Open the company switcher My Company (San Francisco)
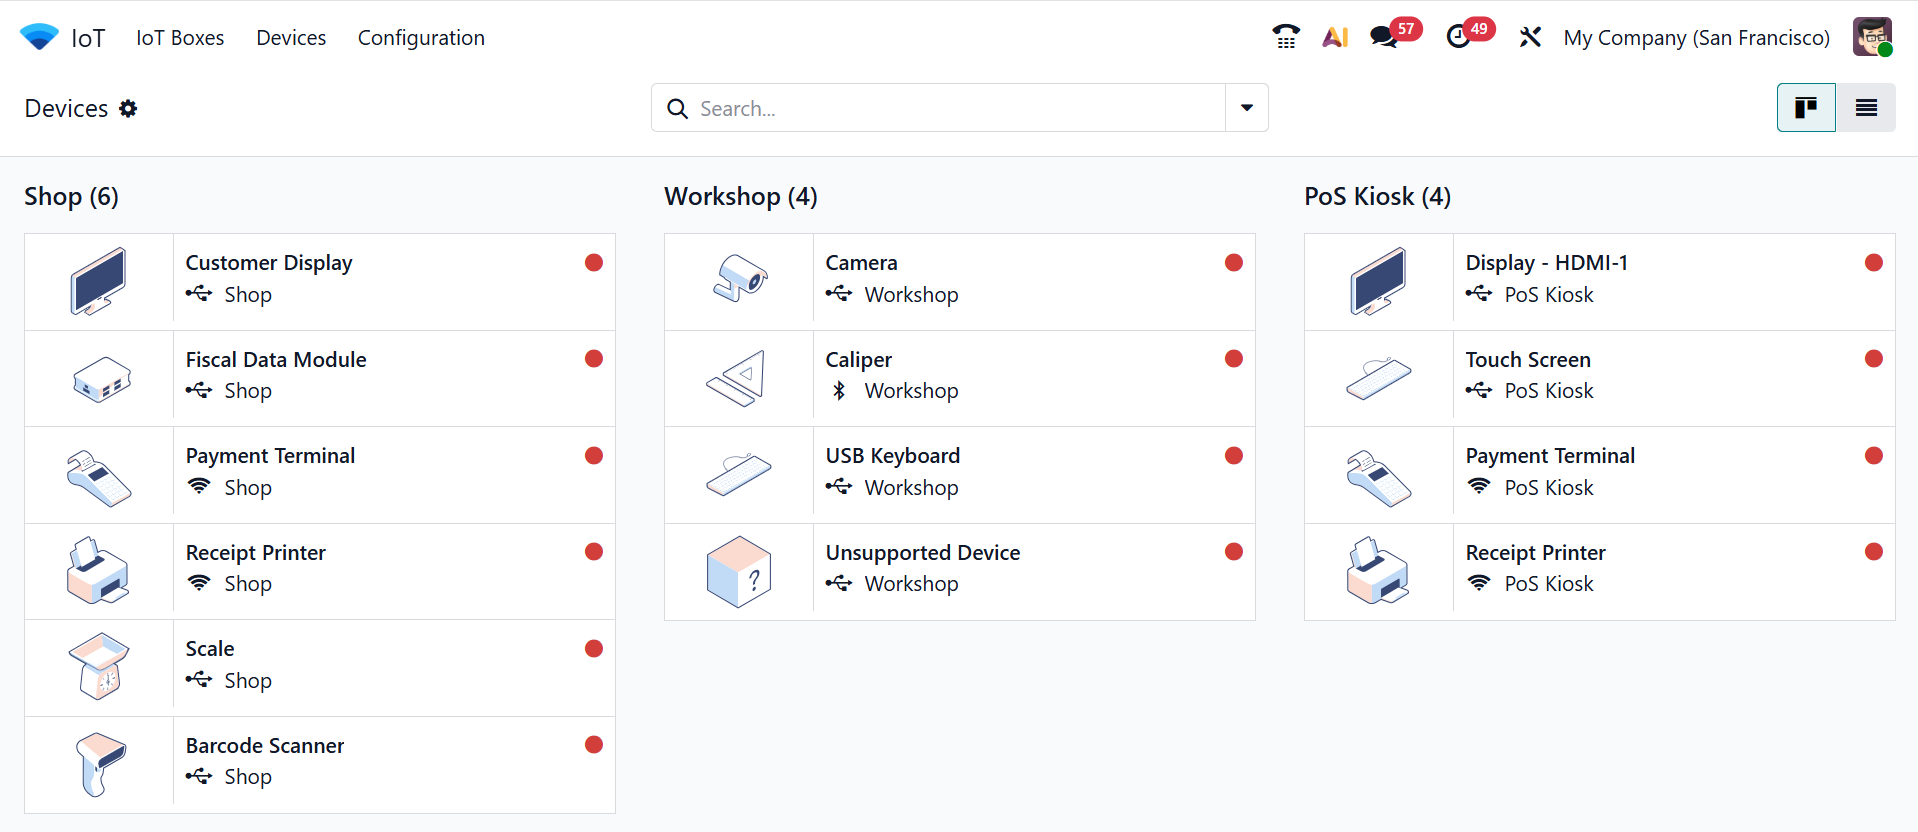 (x=1696, y=37)
